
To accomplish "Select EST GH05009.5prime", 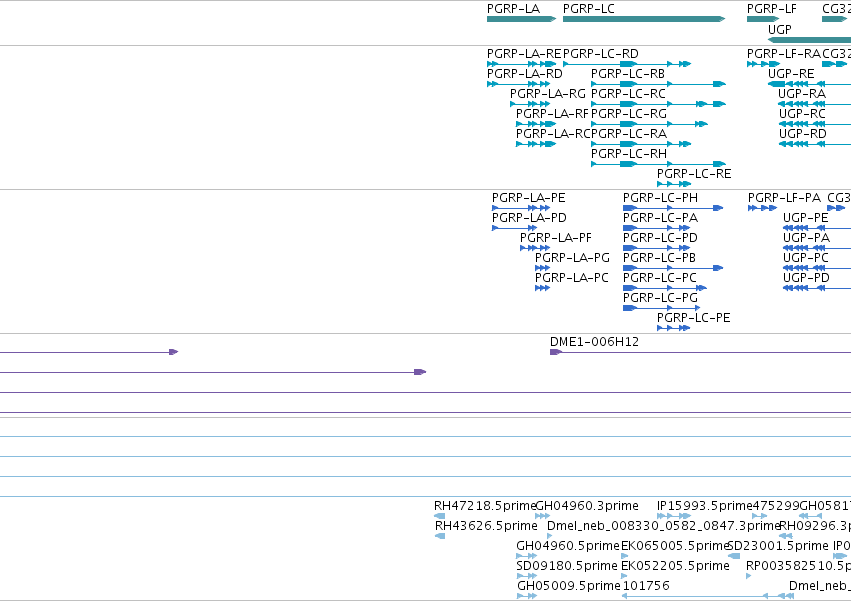I will 527,596.
